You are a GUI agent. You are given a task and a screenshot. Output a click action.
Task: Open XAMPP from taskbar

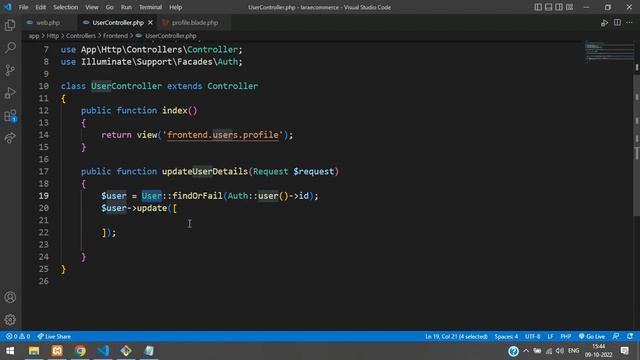[57, 351]
